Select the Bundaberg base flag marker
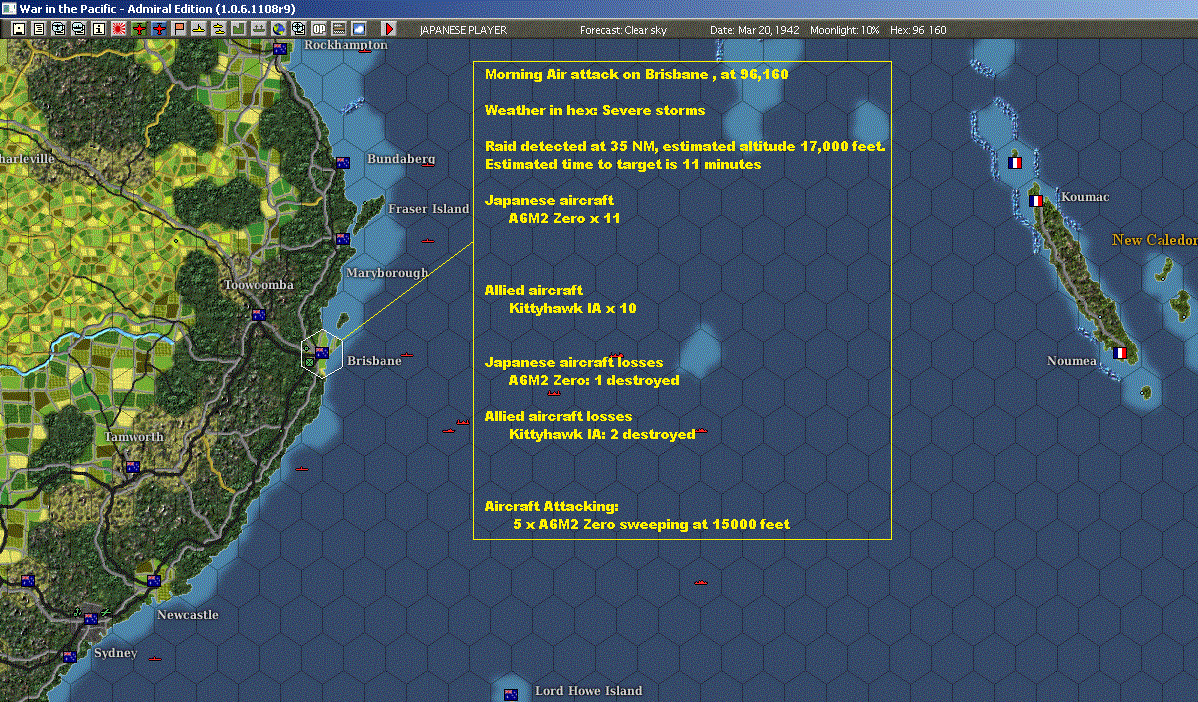This screenshot has width=1198, height=702. [x=343, y=163]
